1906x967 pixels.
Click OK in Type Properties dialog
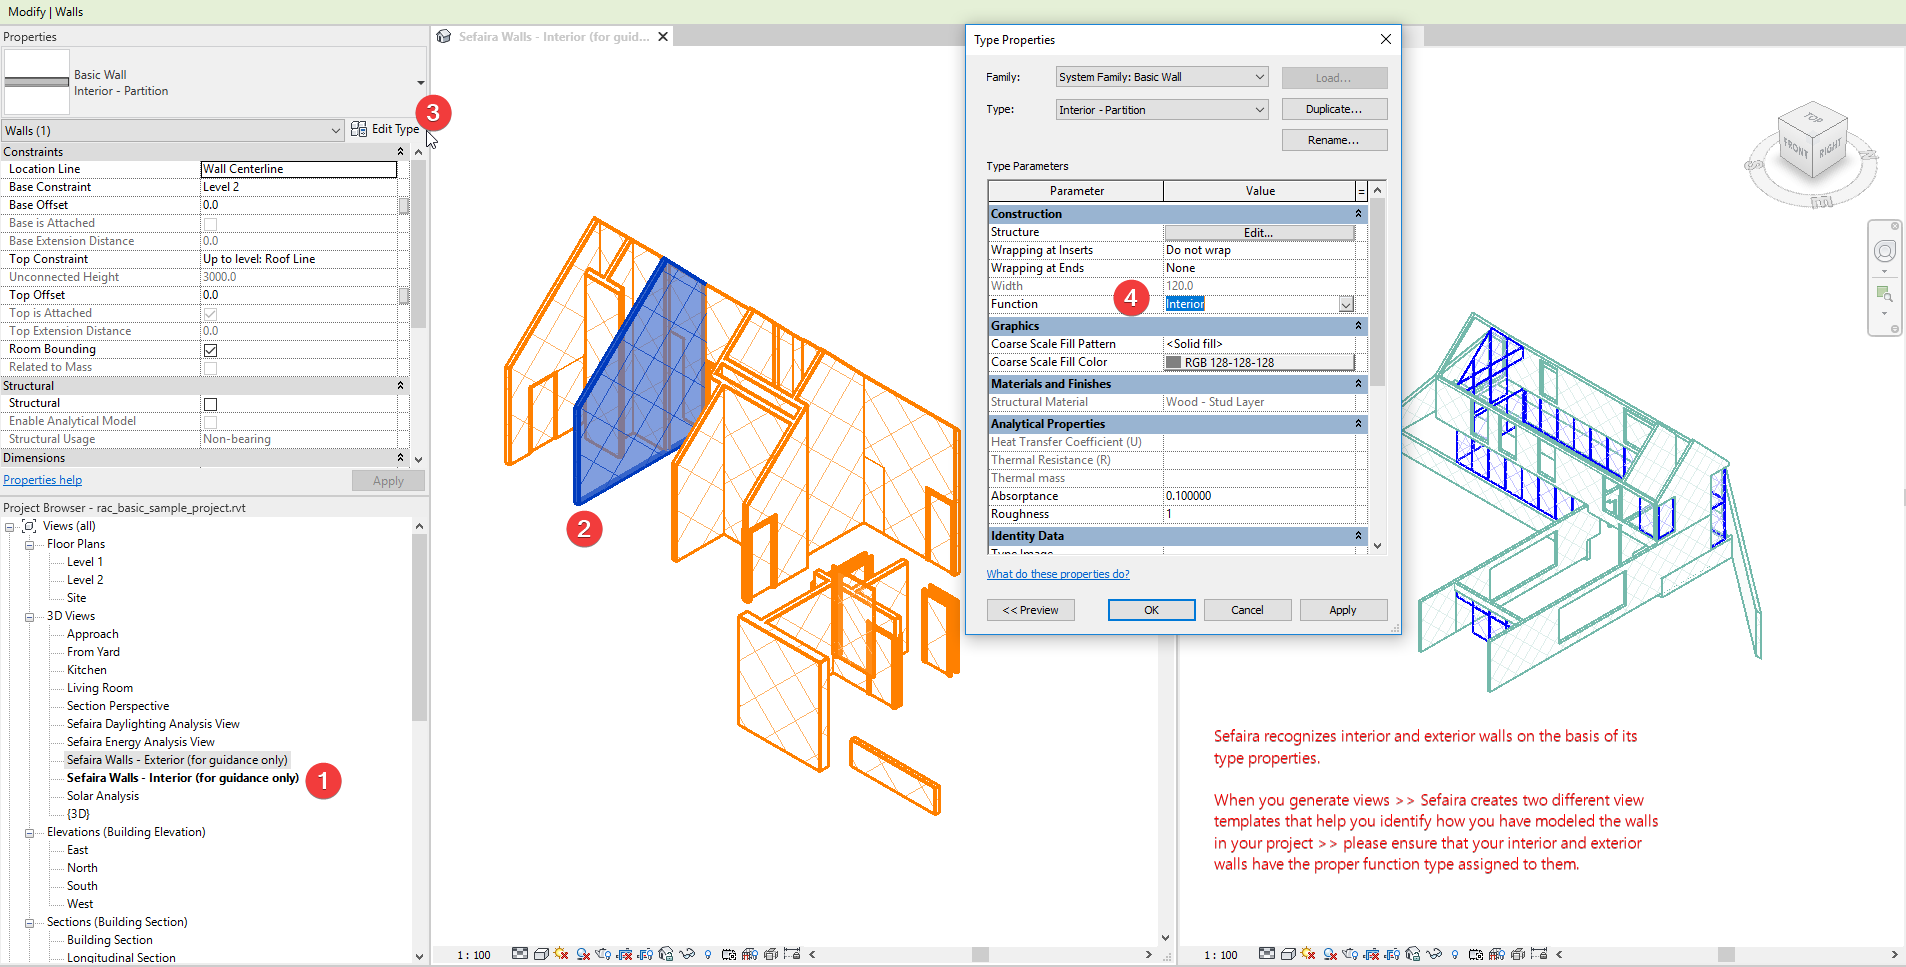(x=1151, y=610)
